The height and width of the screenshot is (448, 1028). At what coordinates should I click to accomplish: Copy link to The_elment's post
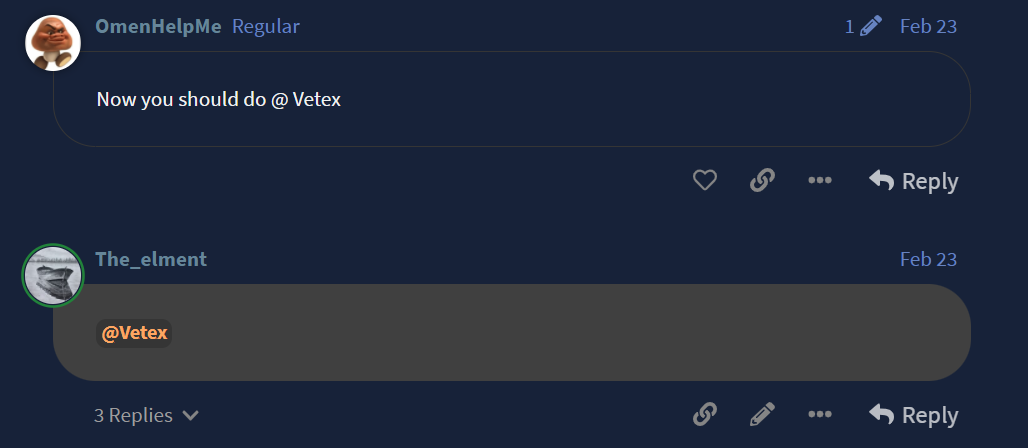click(705, 414)
